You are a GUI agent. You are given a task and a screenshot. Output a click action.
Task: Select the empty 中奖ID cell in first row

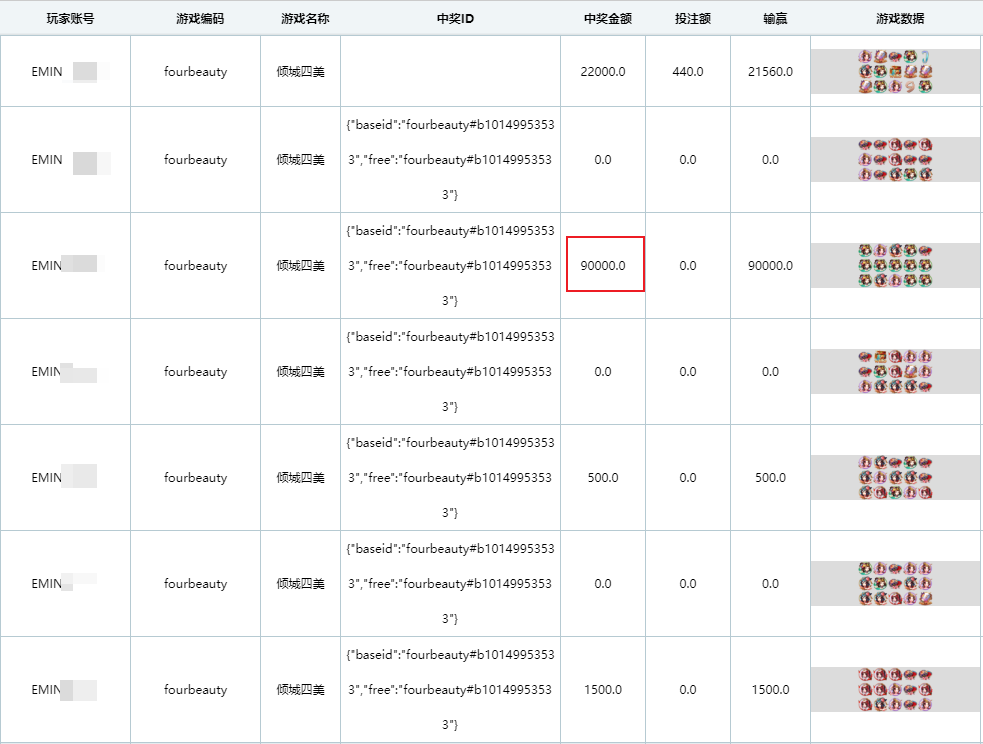(450, 72)
